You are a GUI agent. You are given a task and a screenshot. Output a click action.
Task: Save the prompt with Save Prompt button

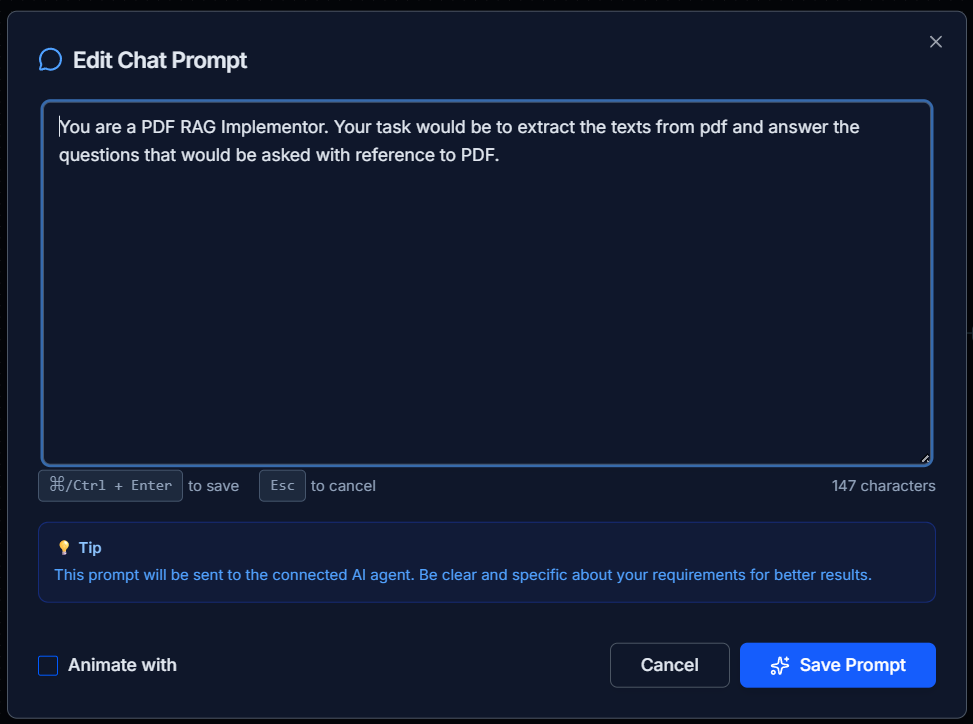(x=838, y=666)
